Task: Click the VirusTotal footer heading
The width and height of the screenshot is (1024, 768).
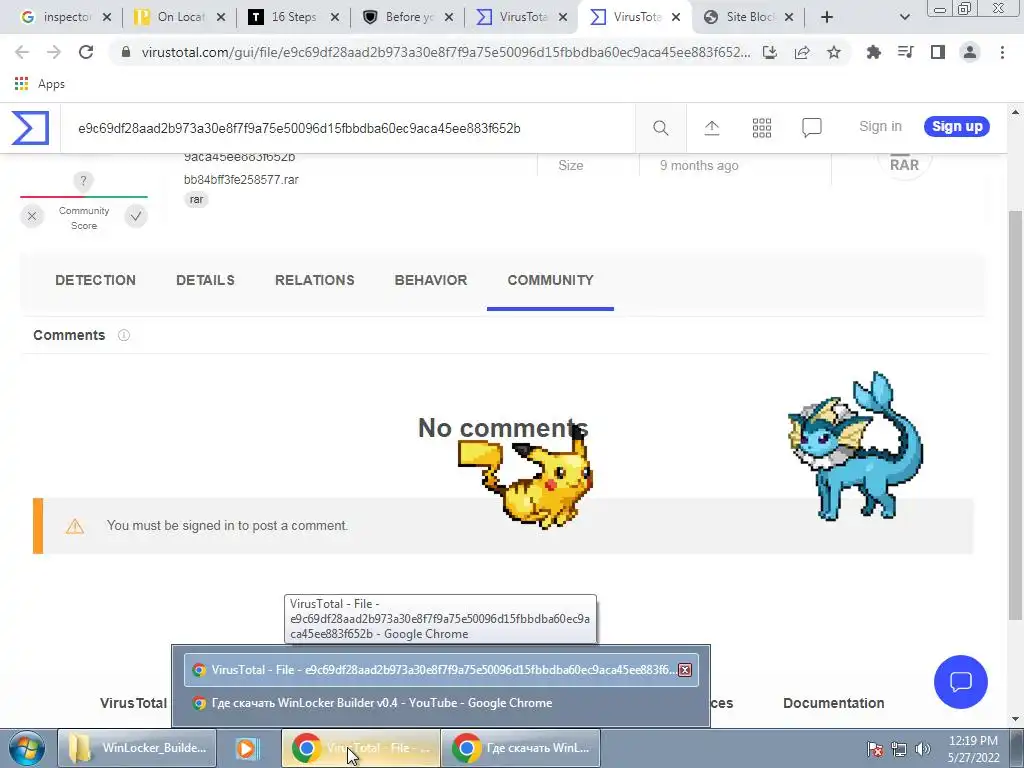Action: [133, 703]
